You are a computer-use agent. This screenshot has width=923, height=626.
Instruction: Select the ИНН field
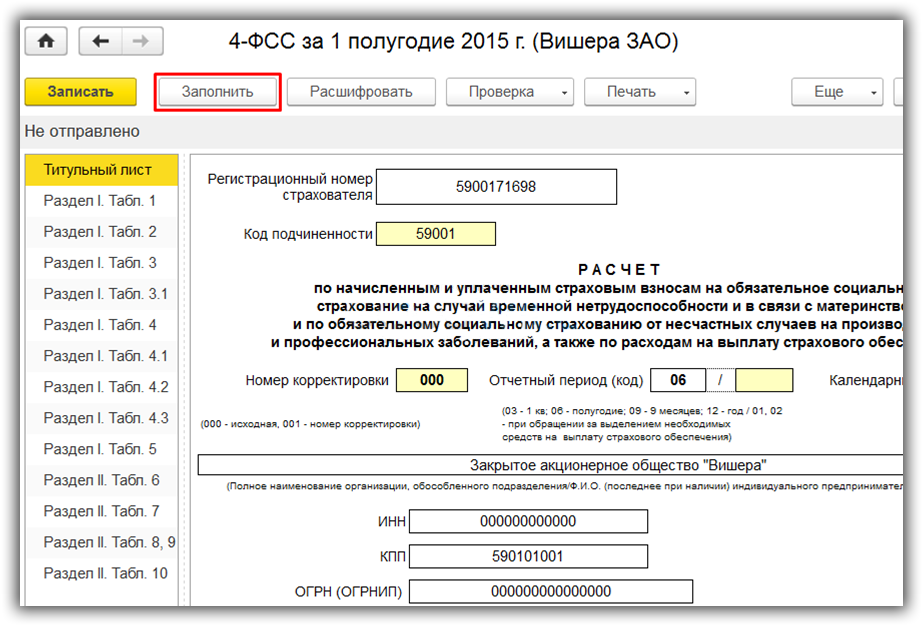(529, 521)
